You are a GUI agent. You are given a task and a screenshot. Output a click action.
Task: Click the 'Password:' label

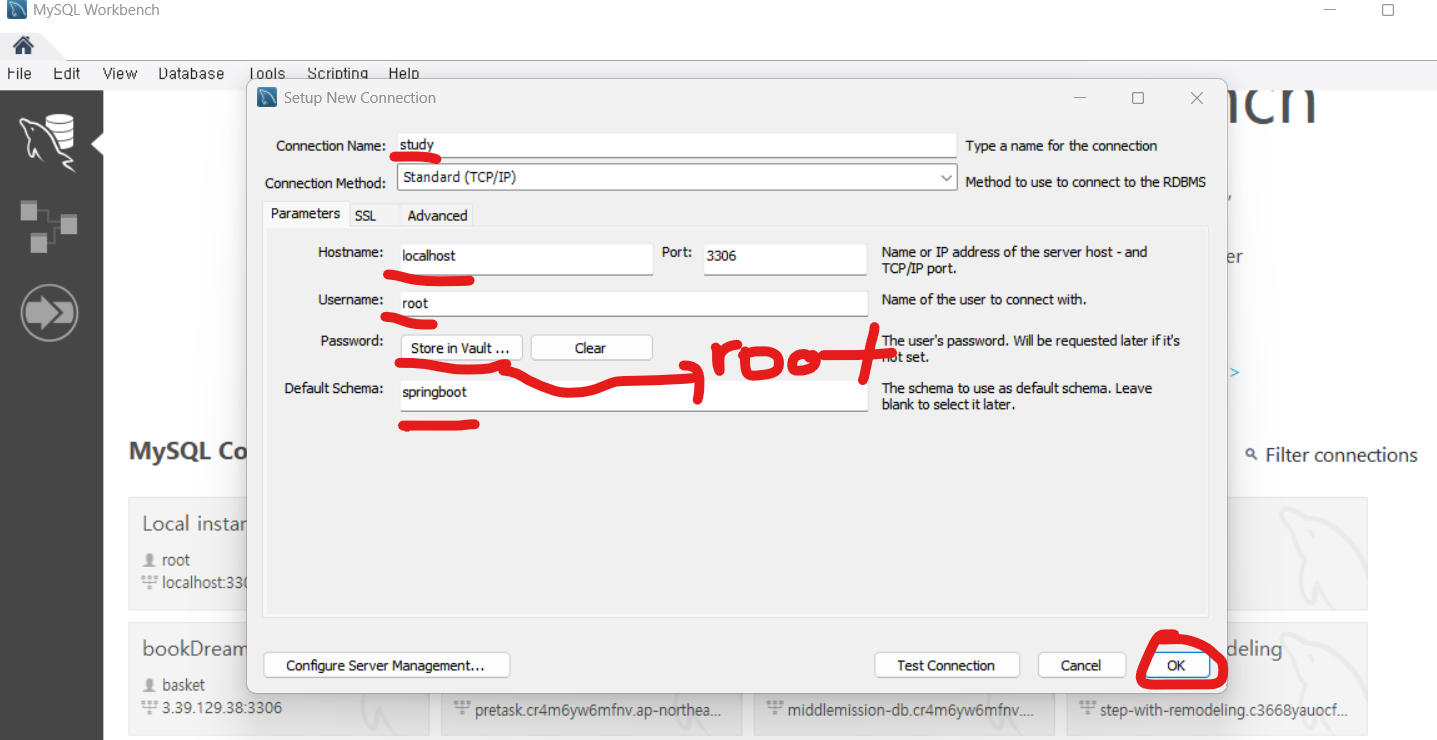[x=352, y=341]
